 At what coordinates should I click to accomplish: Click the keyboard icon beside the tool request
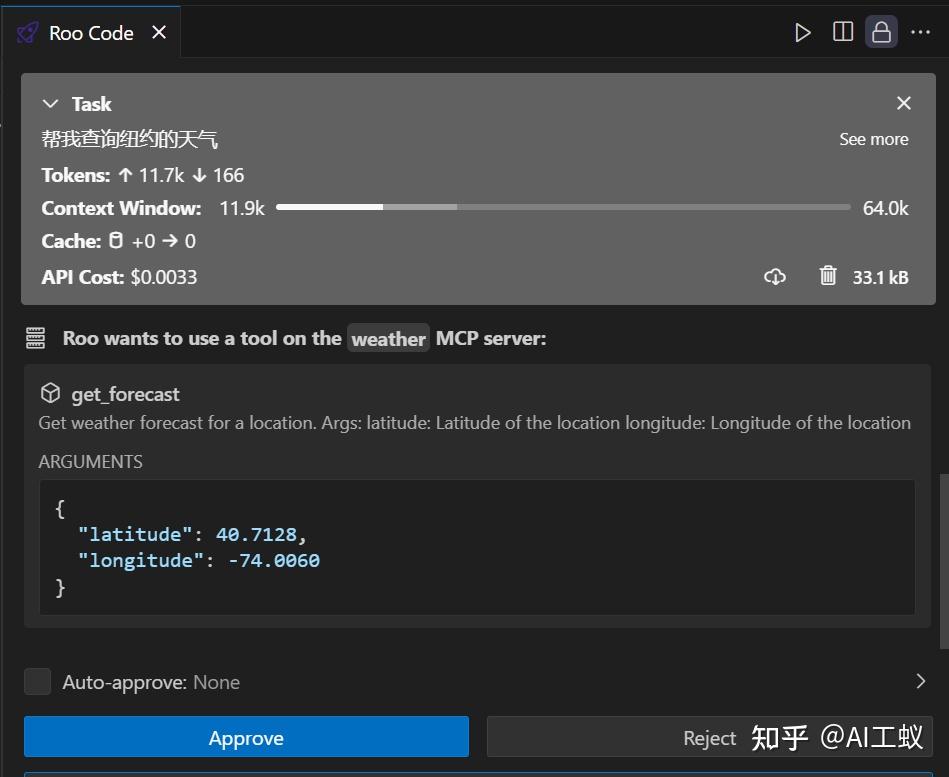(35, 337)
